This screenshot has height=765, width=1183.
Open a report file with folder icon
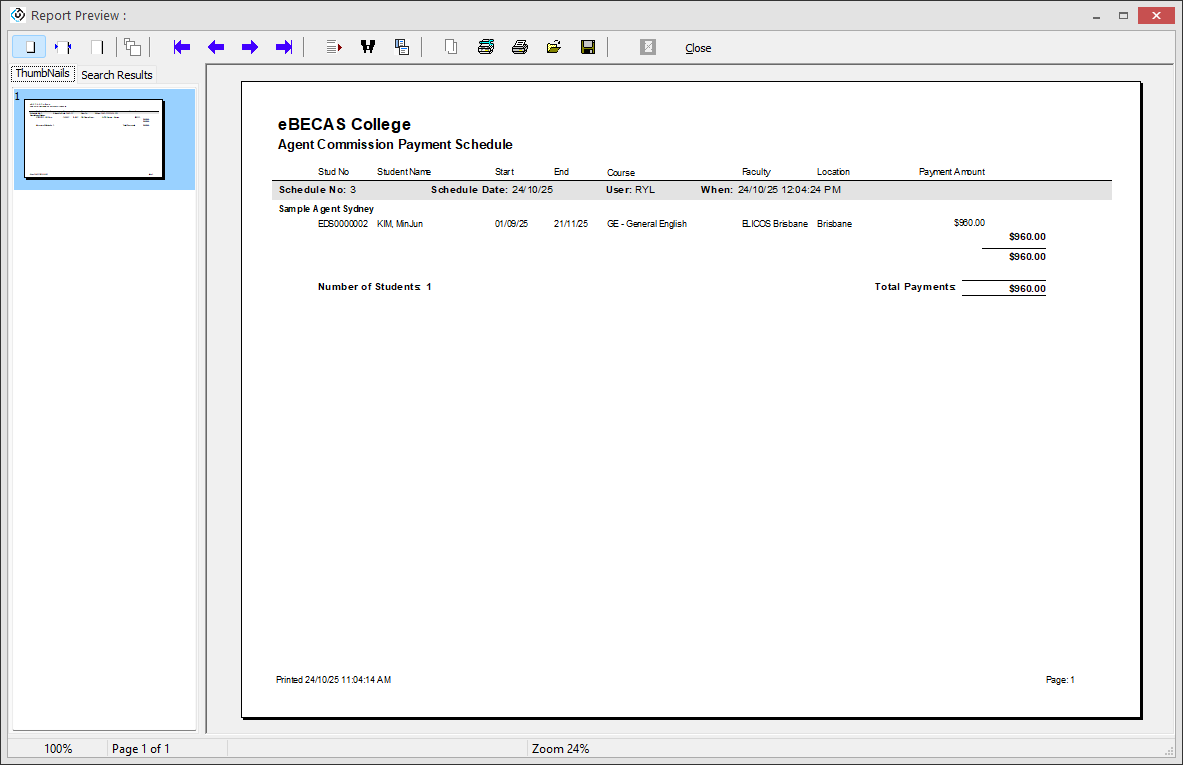coord(554,47)
